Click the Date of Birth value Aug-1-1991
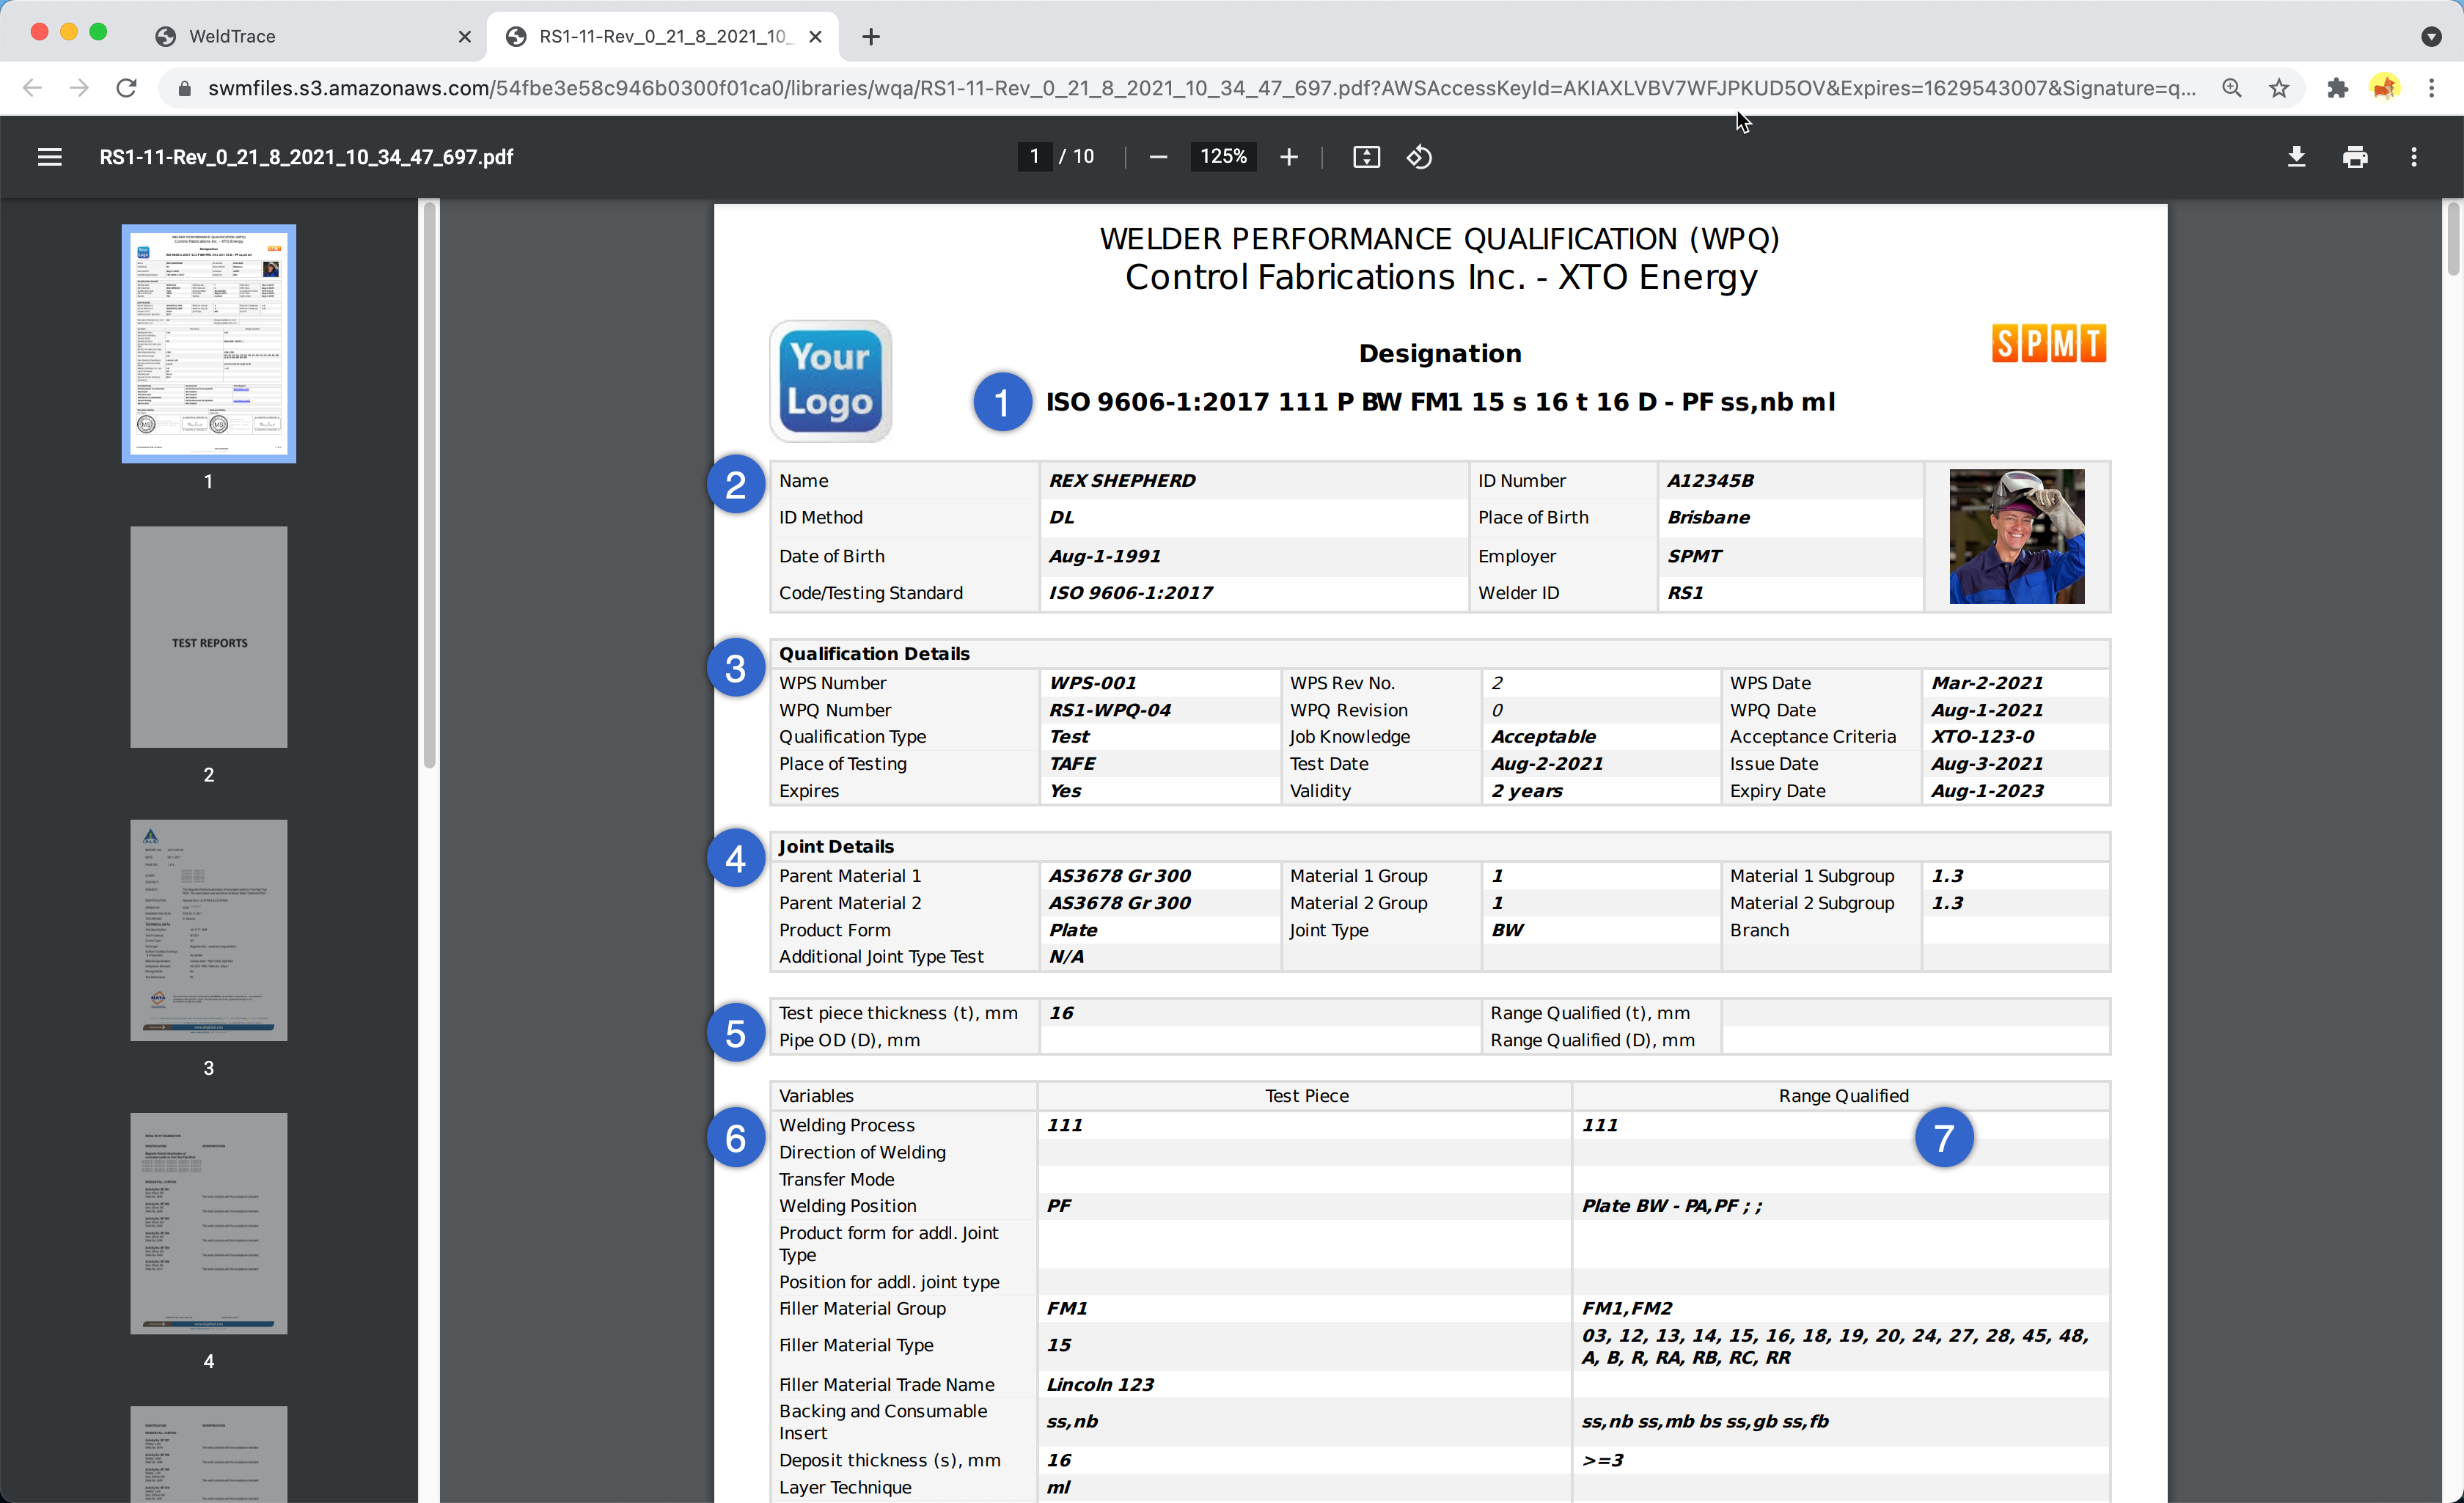The width and height of the screenshot is (2464, 1503). [x=1104, y=556]
